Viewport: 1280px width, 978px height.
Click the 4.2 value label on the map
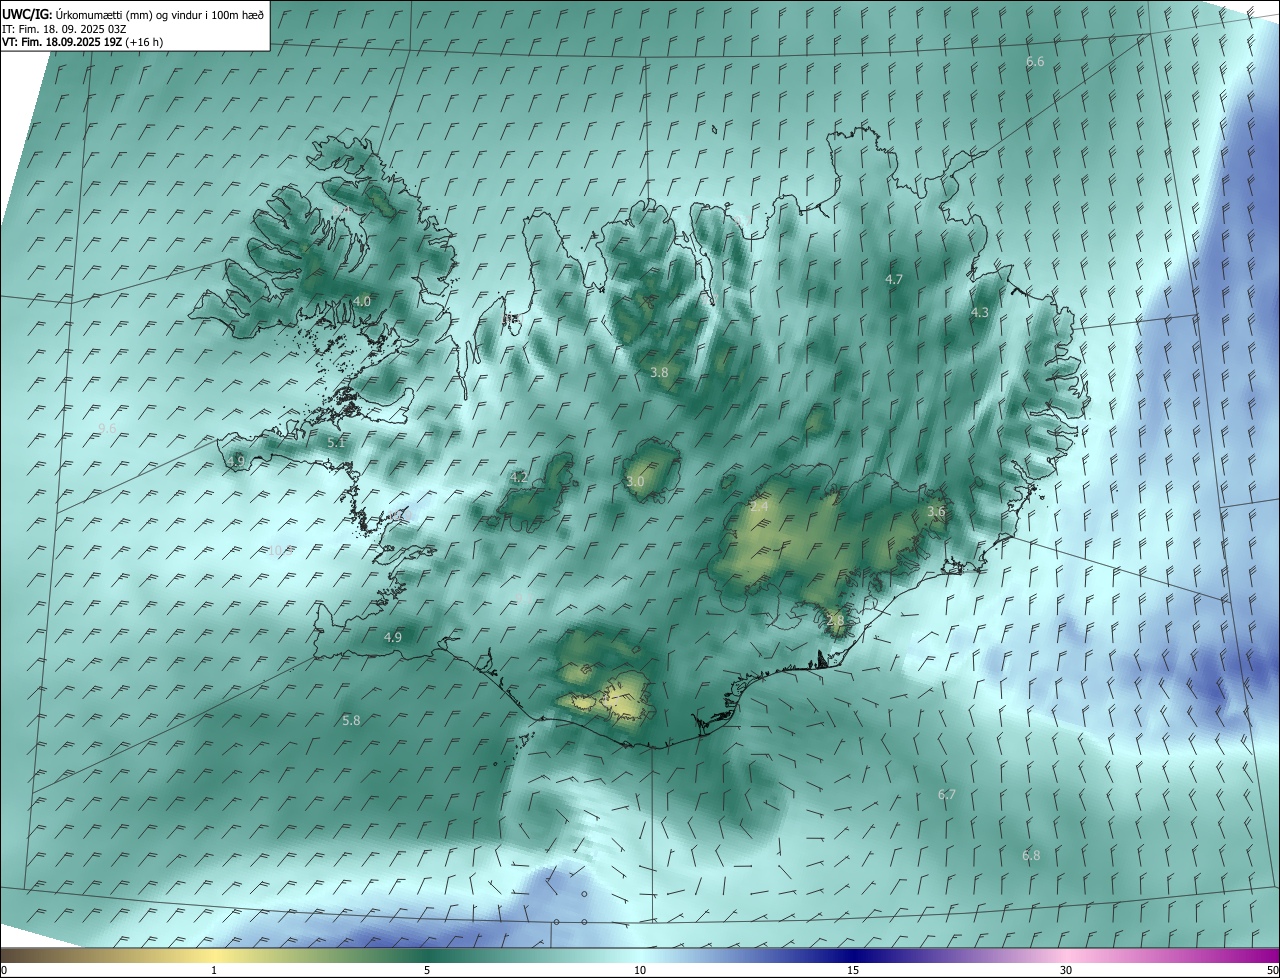[x=518, y=478]
